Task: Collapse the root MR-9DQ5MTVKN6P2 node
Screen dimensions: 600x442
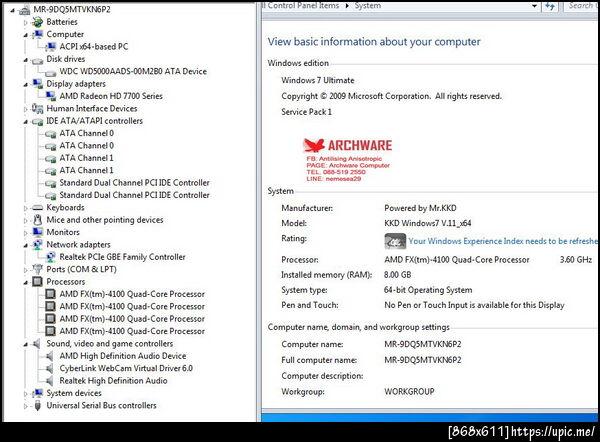Action: [12, 10]
